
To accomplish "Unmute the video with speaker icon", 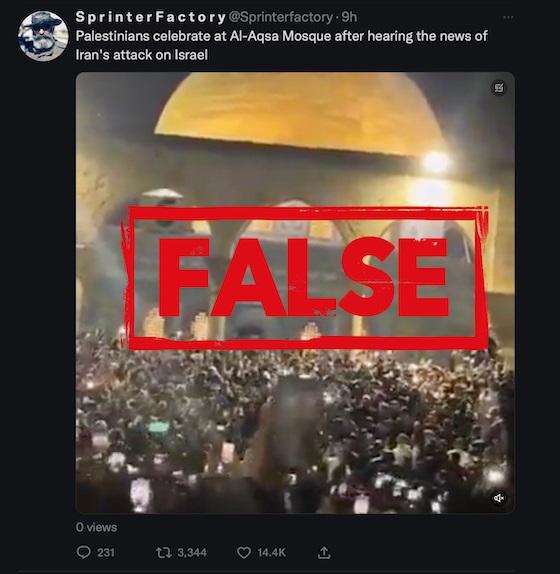I will 499,498.
